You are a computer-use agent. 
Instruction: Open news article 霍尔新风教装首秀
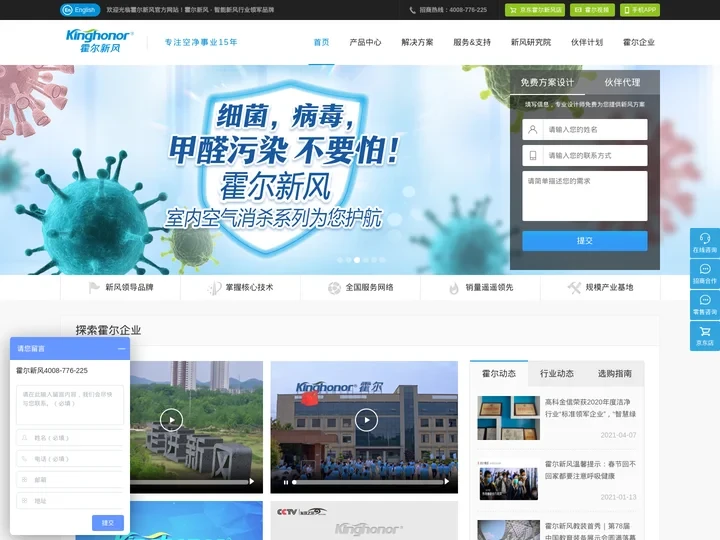(591, 531)
